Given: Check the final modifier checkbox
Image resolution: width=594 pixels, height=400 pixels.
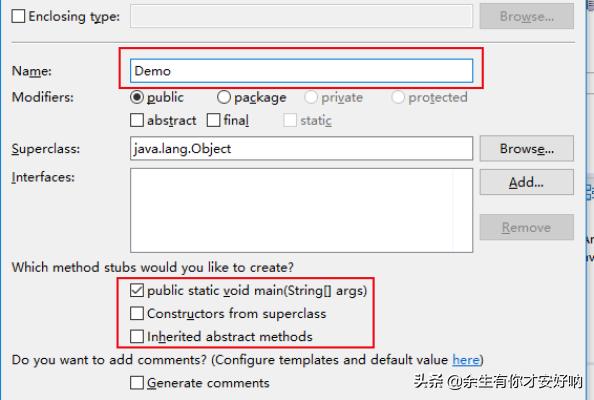Looking at the screenshot, I should coord(213,120).
